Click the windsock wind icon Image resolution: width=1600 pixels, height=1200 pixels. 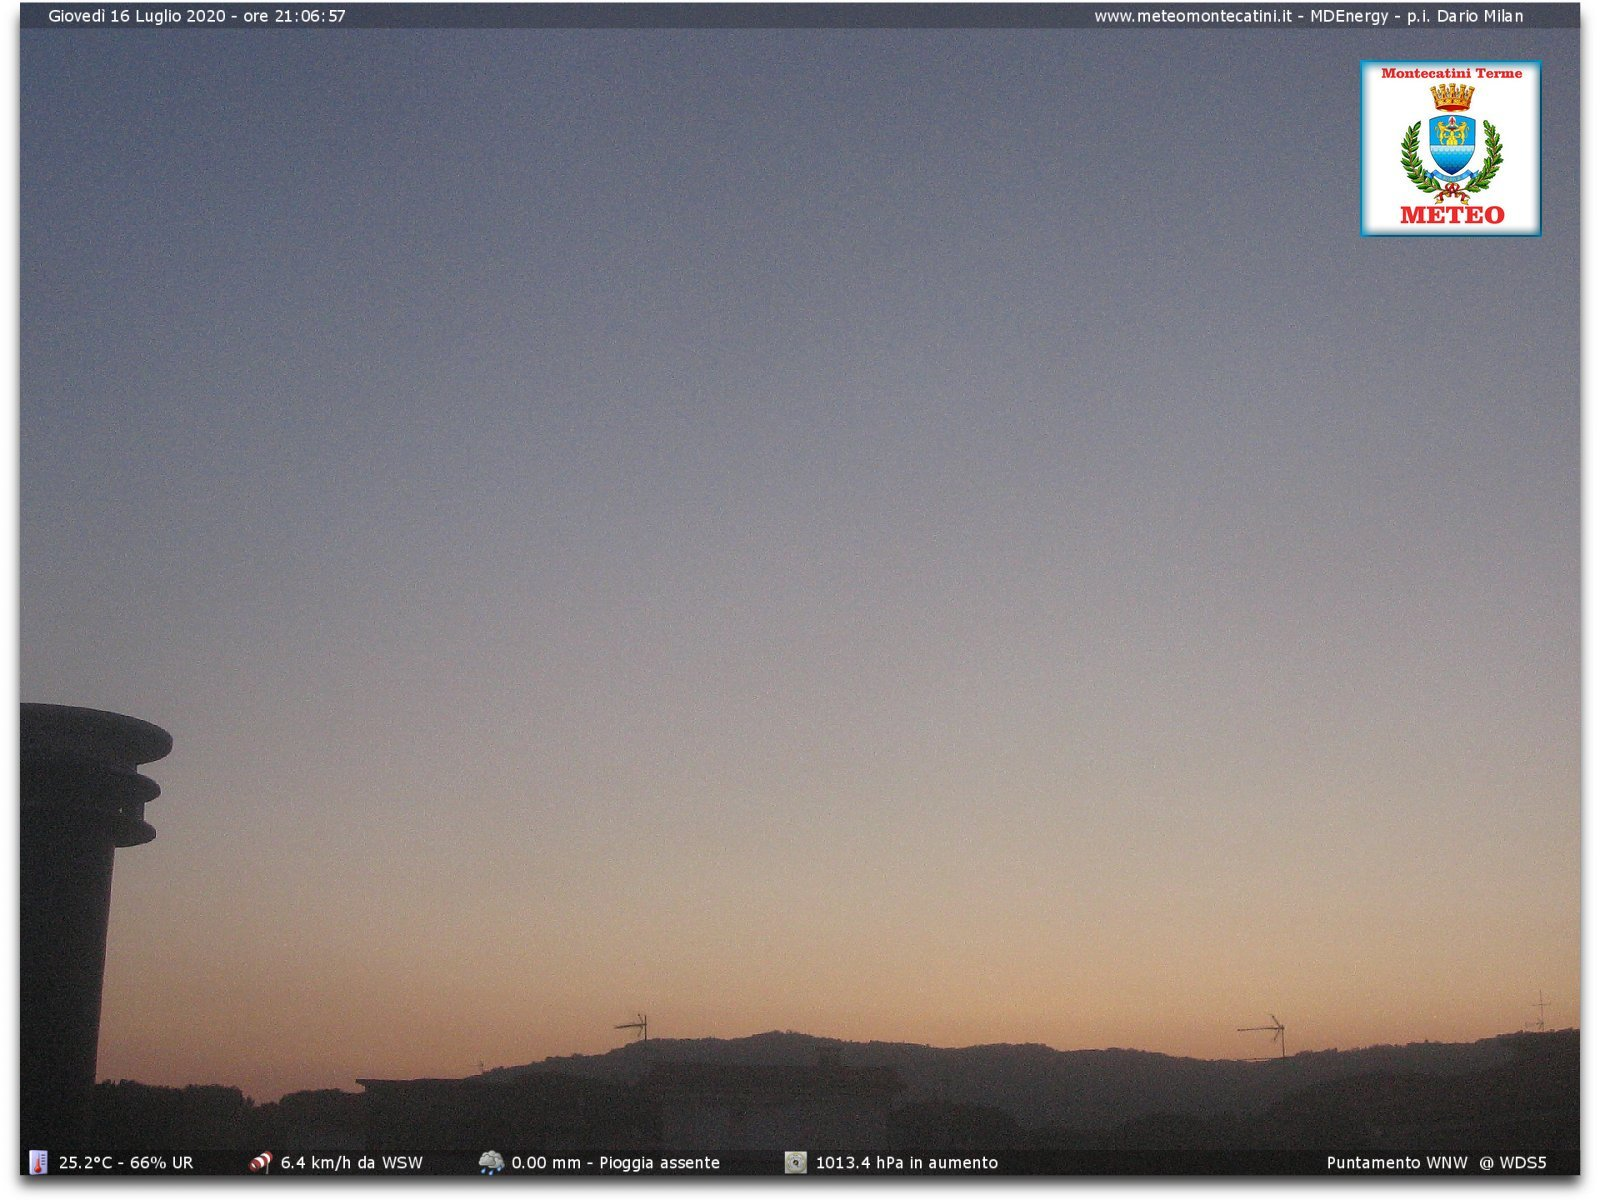coord(260,1162)
